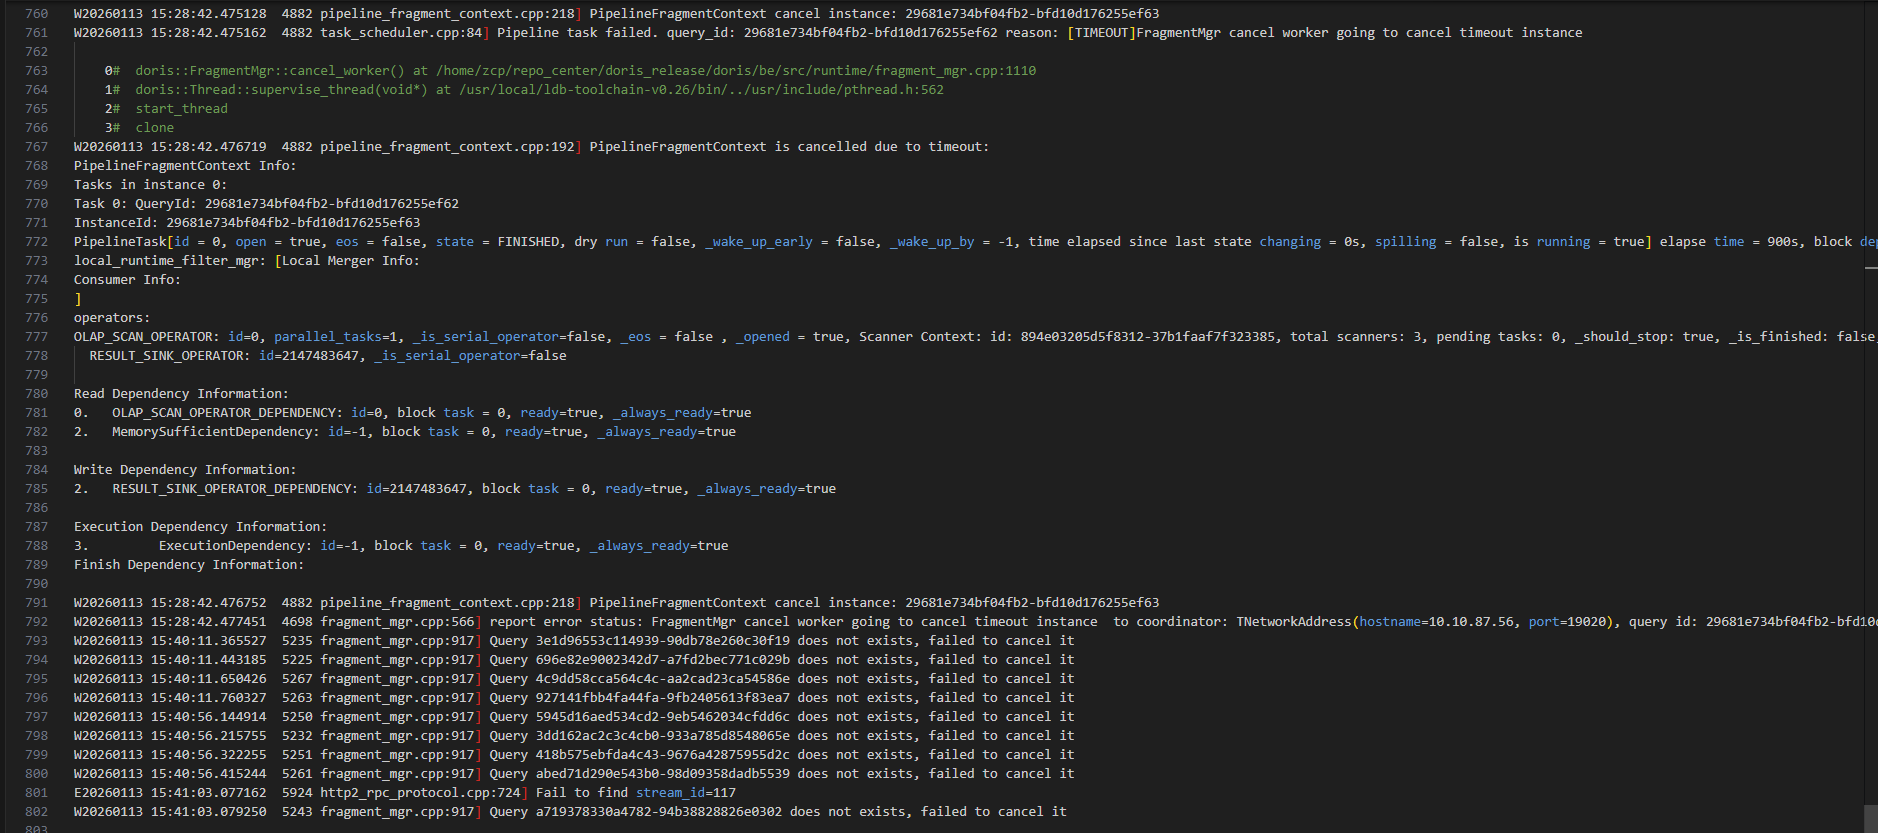1878x833 pixels.
Task: Click hostname=10.10.87.56 in coordinator line
Action: (1436, 622)
